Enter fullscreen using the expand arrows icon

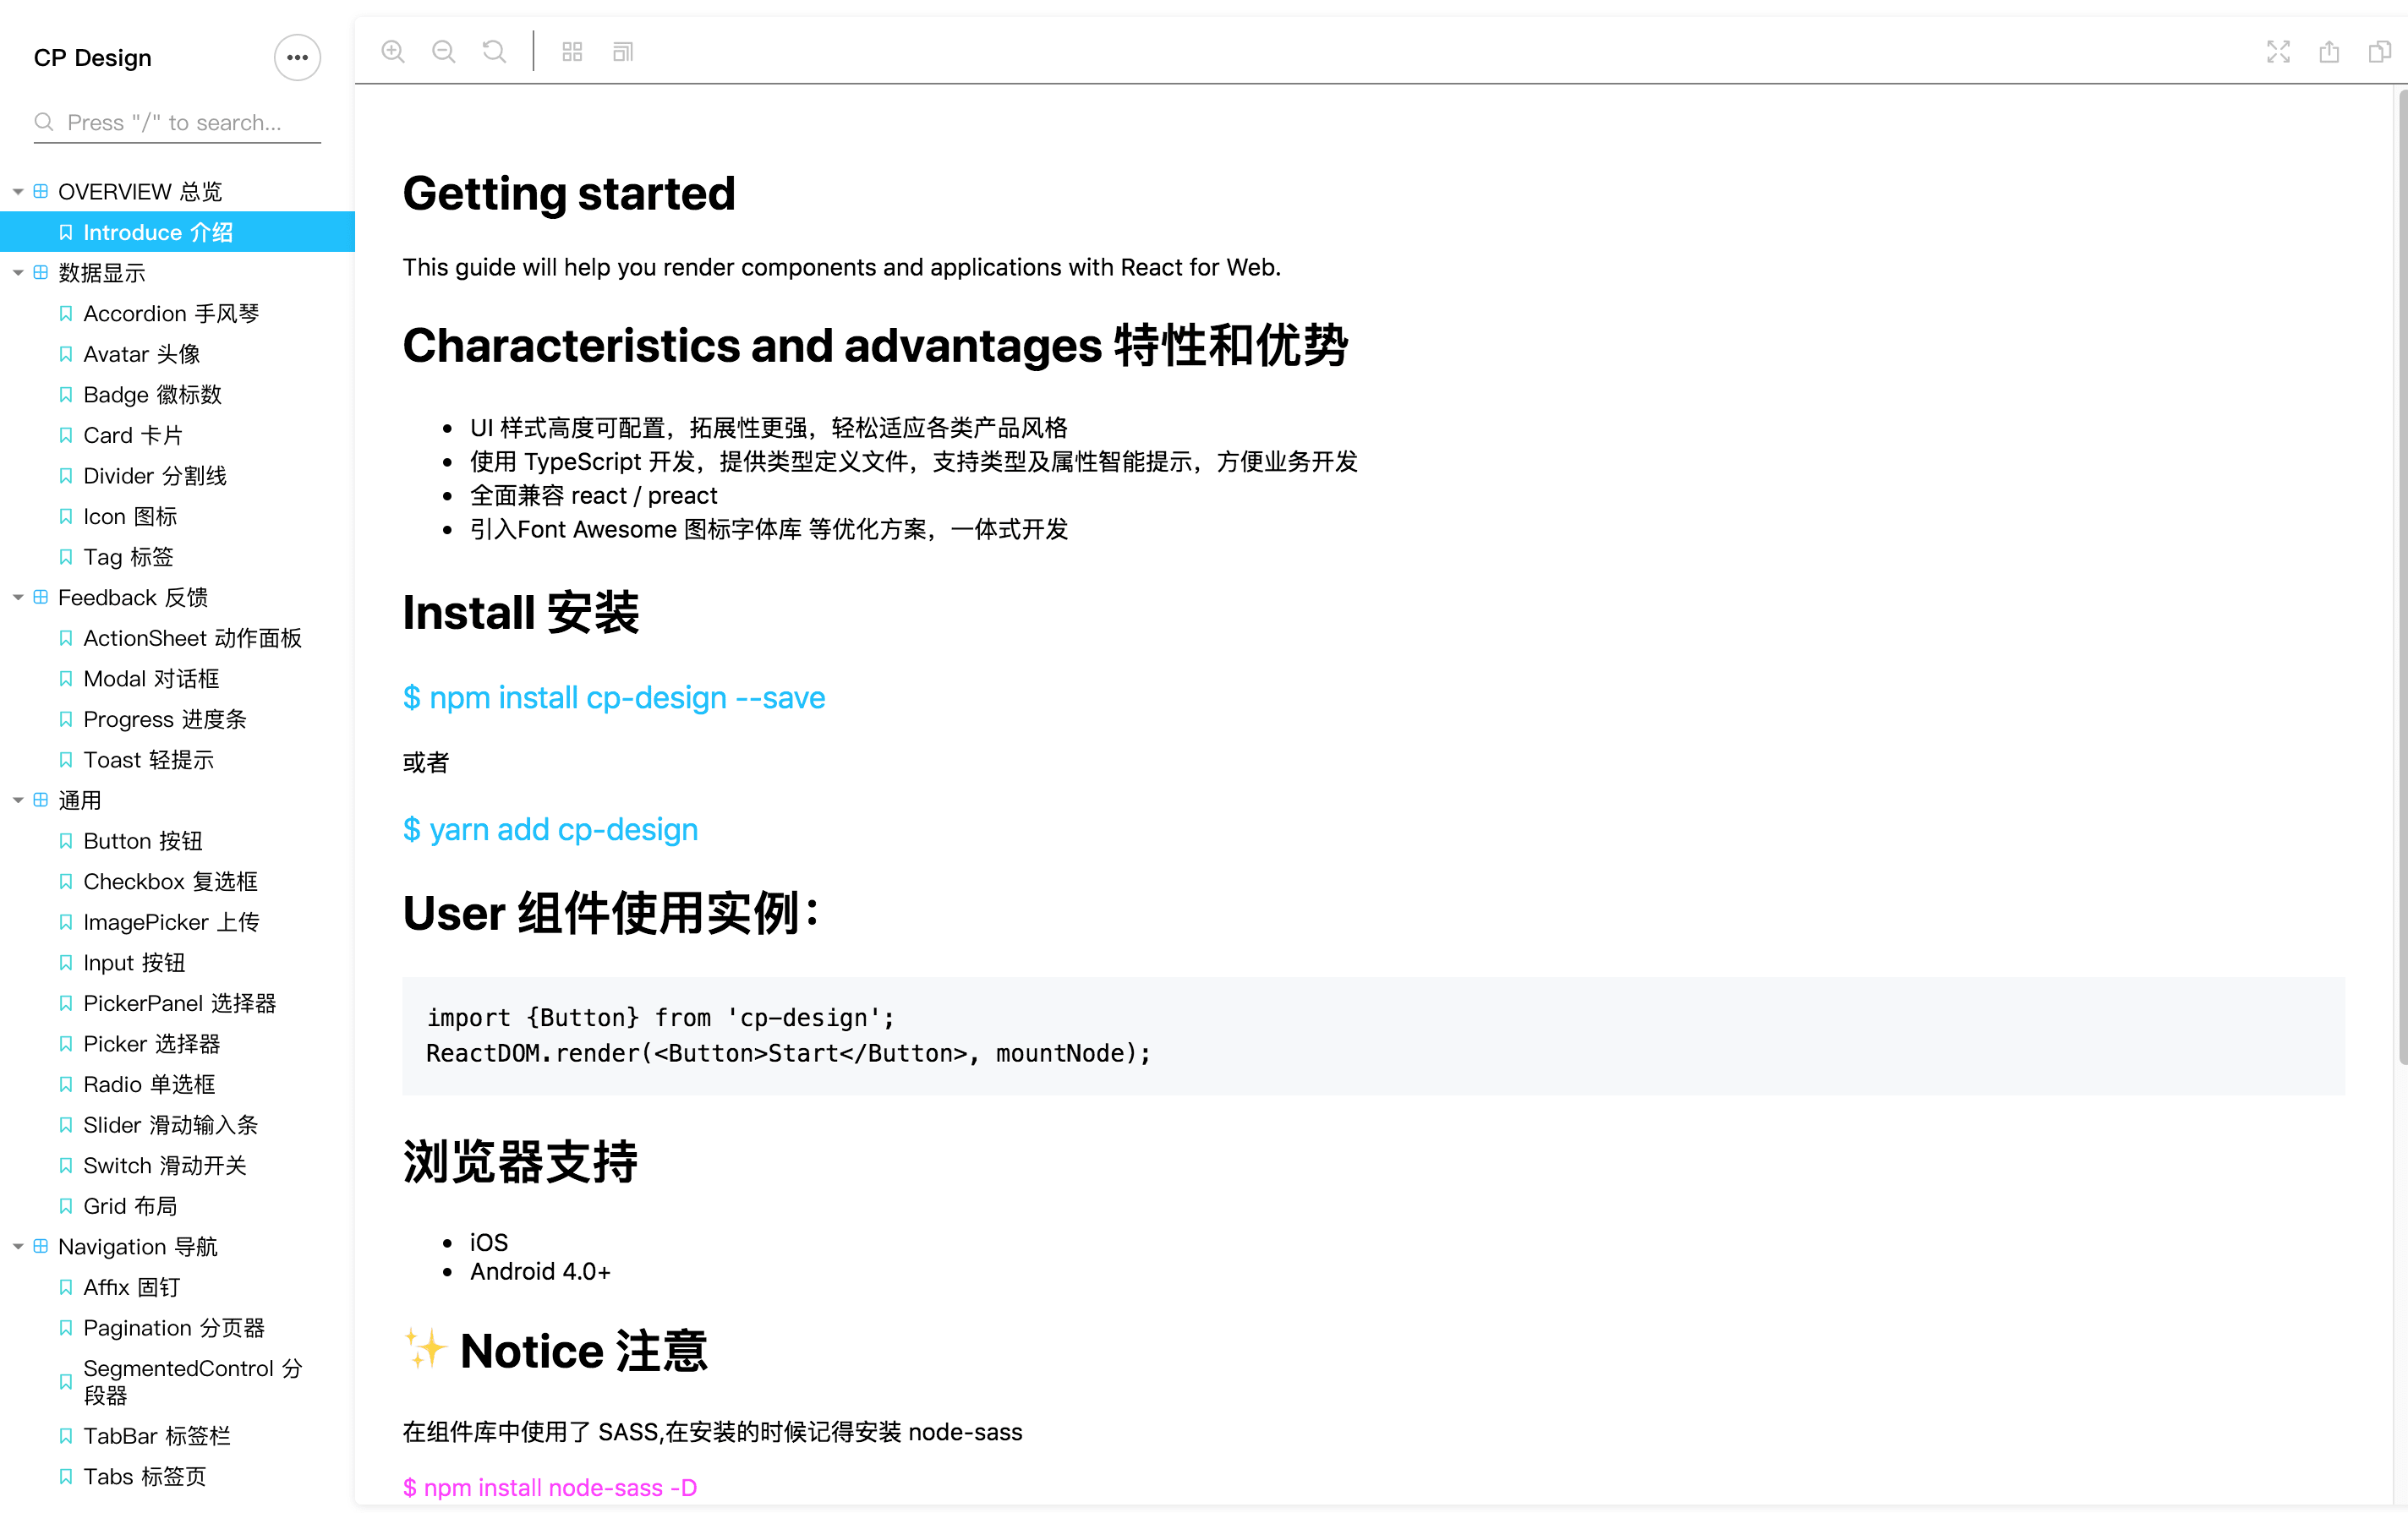click(2279, 51)
